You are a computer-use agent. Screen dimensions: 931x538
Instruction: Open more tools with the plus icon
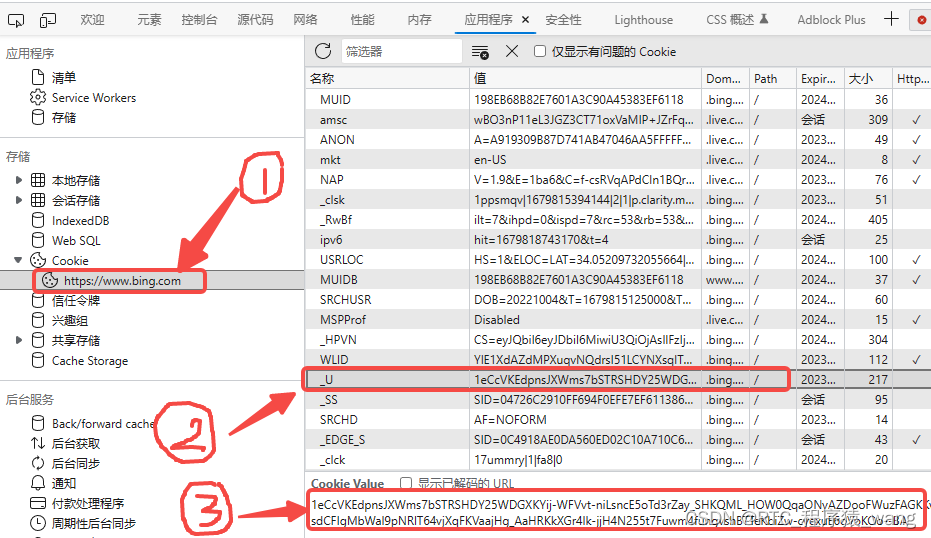tap(891, 19)
